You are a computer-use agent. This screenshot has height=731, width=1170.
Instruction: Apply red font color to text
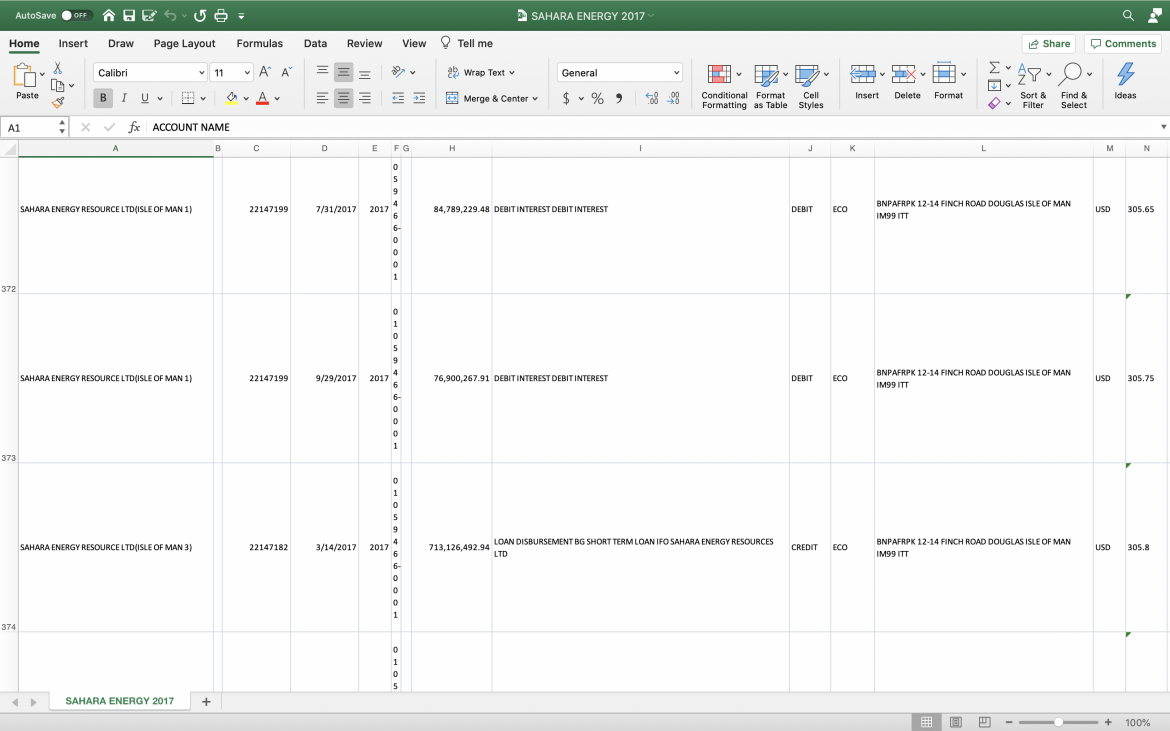click(263, 98)
